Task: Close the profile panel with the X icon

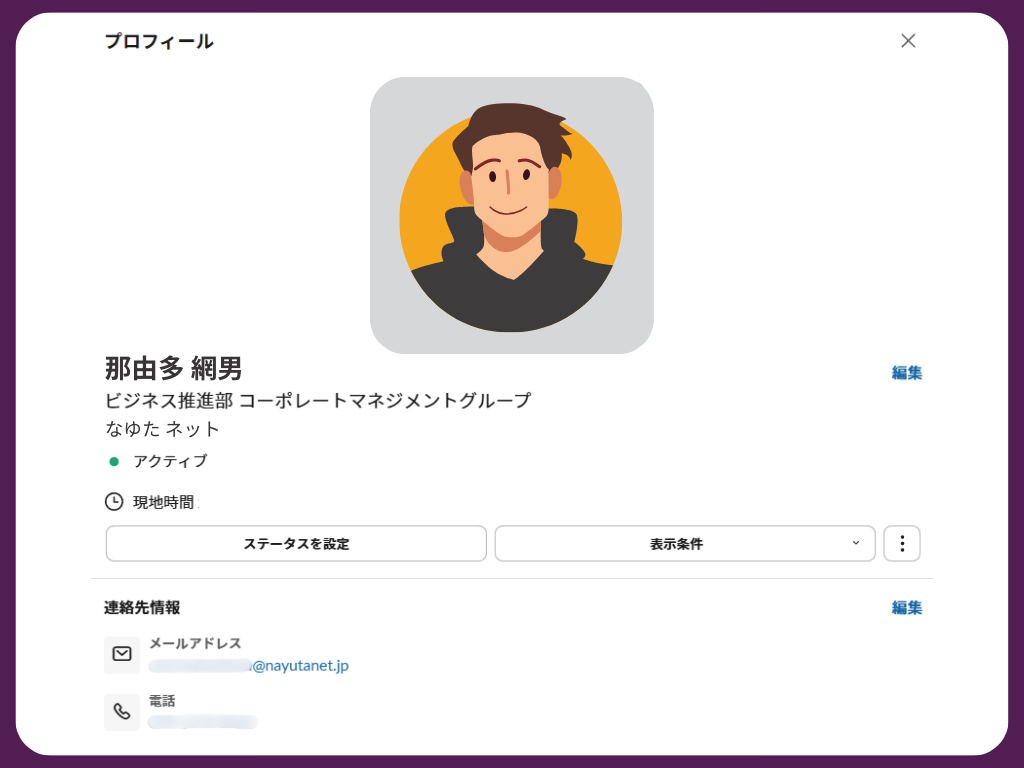Action: pyautogui.click(x=908, y=41)
